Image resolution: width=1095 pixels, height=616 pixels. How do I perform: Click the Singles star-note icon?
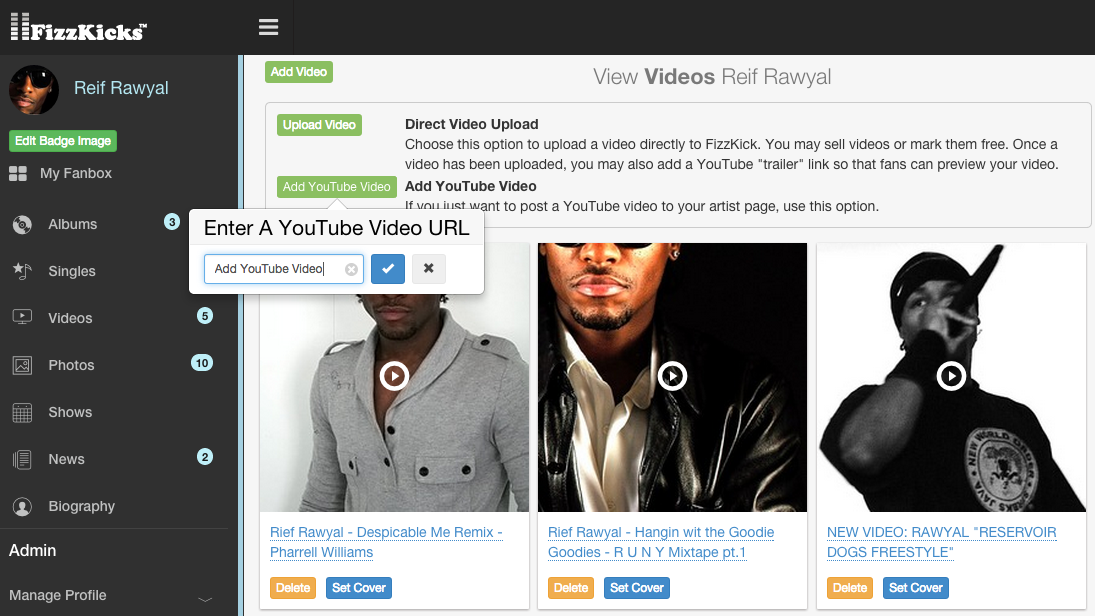22,271
